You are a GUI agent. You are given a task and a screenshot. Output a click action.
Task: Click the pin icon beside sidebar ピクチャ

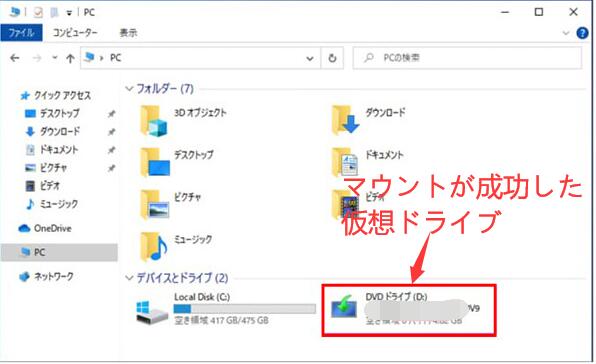pos(111,168)
